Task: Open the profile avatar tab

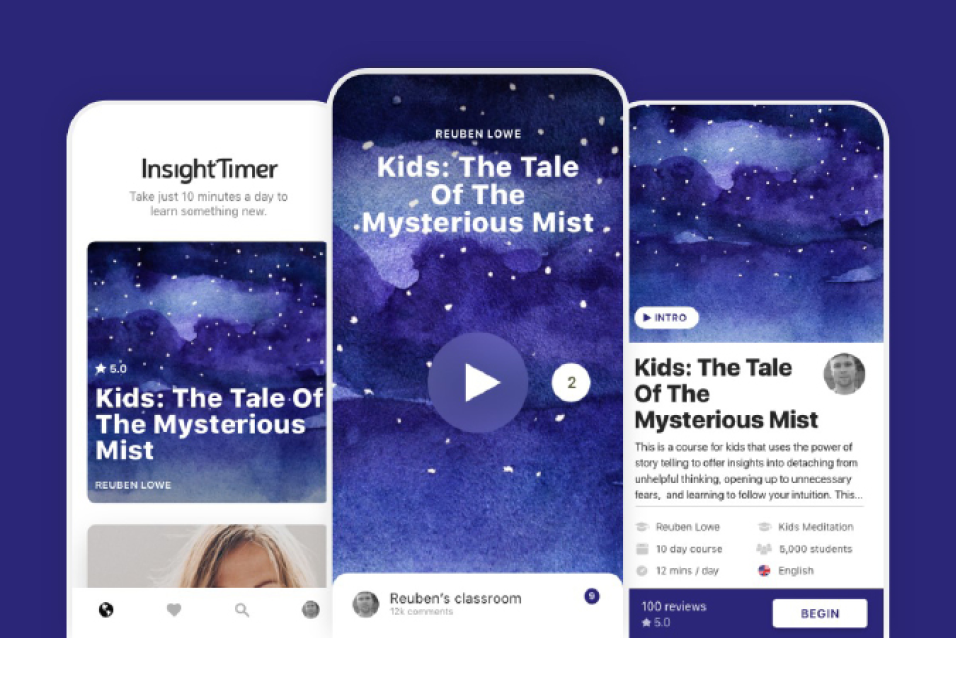Action: point(311,610)
